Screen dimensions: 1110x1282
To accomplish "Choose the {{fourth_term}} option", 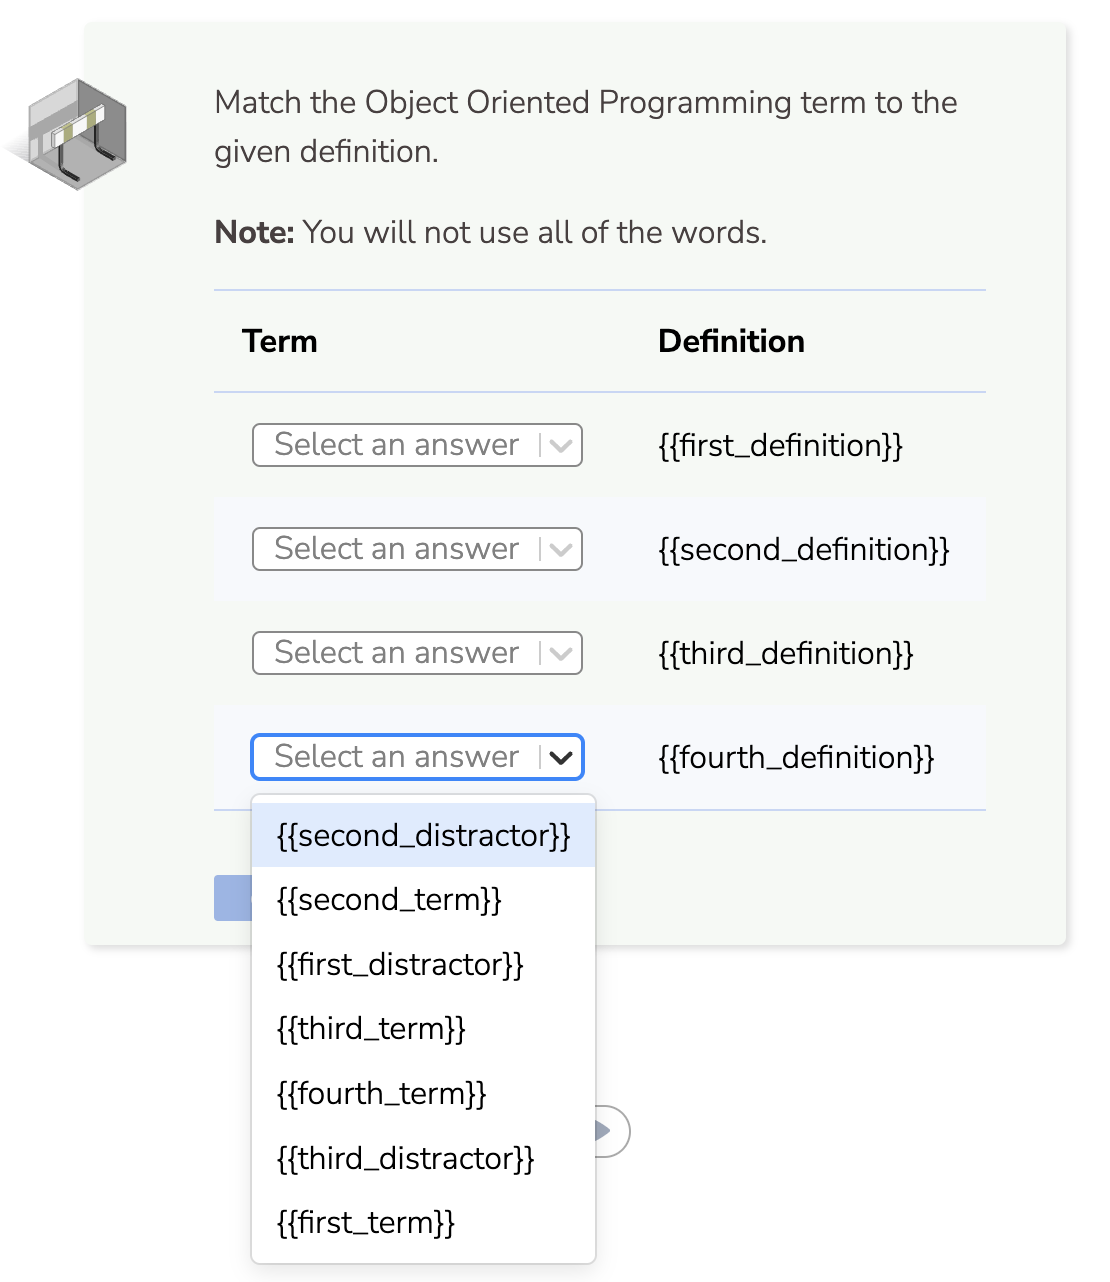I will click(381, 1093).
